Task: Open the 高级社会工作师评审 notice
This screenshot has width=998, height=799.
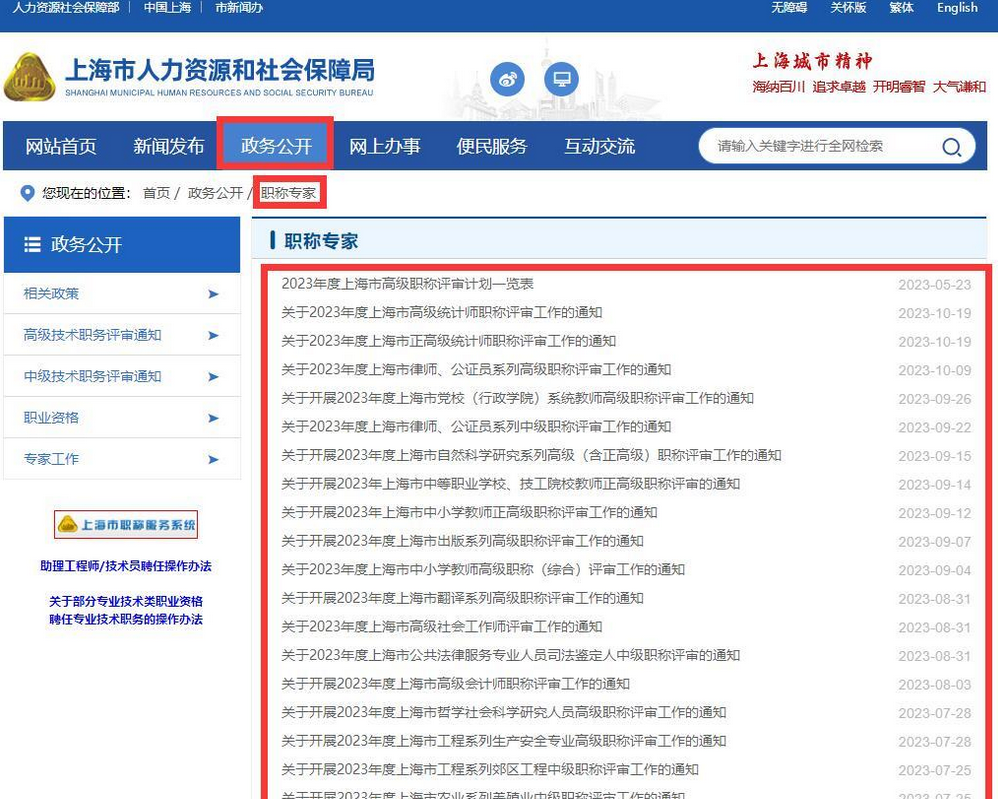Action: pyautogui.click(x=442, y=626)
